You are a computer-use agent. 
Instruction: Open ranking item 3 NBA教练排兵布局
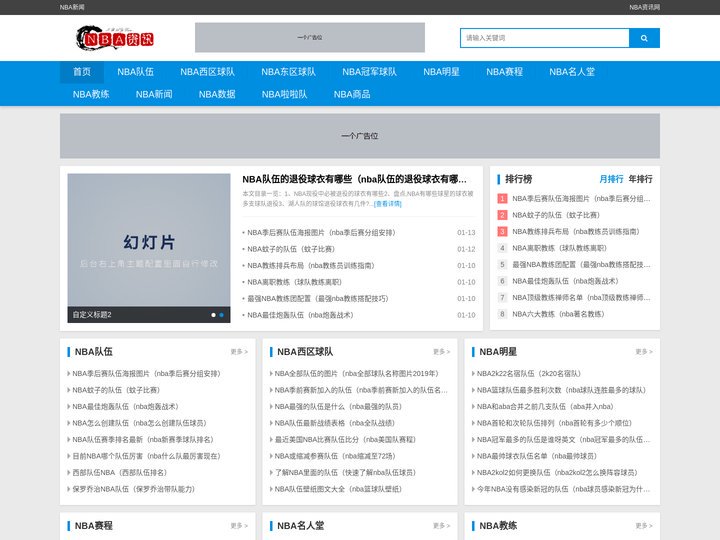point(575,231)
